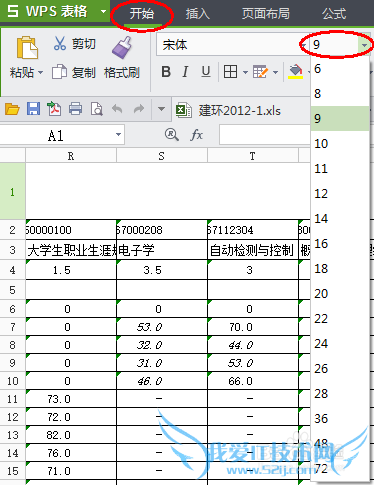Click the fill color bucket icon
The height and width of the screenshot is (485, 374).
click(x=295, y=72)
